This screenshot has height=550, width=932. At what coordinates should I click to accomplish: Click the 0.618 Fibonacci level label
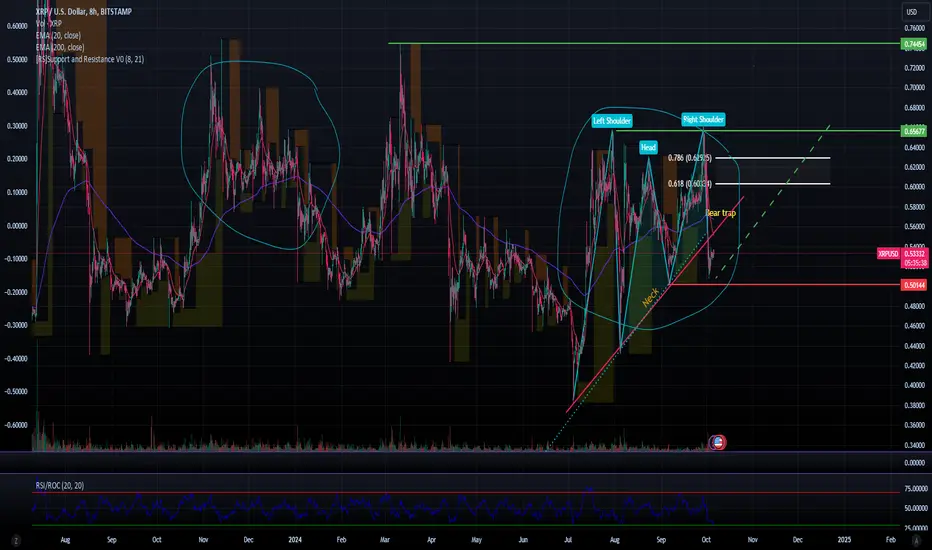pyautogui.click(x=689, y=183)
